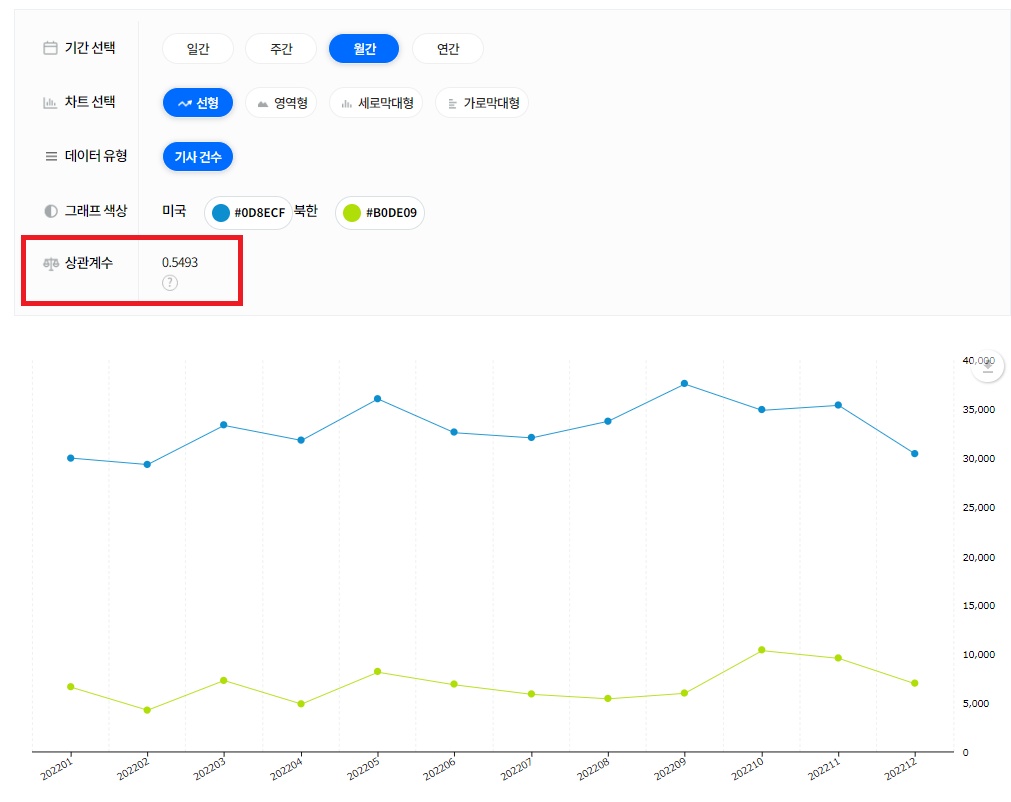Click the scales icon beside 상관계수
Screen dimensions: 1011x802
point(50,264)
